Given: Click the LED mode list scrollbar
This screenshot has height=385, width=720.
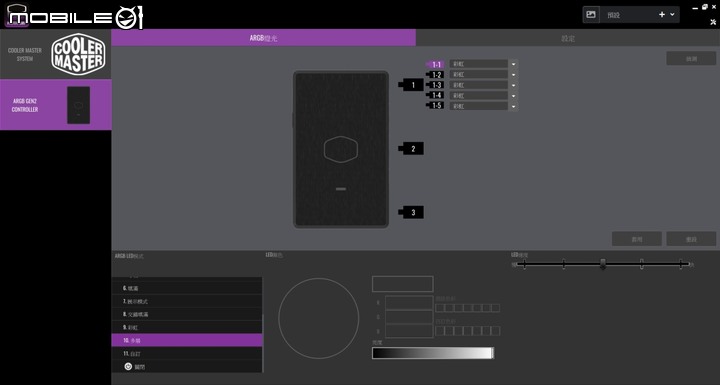Looking at the screenshot, I should [263, 344].
